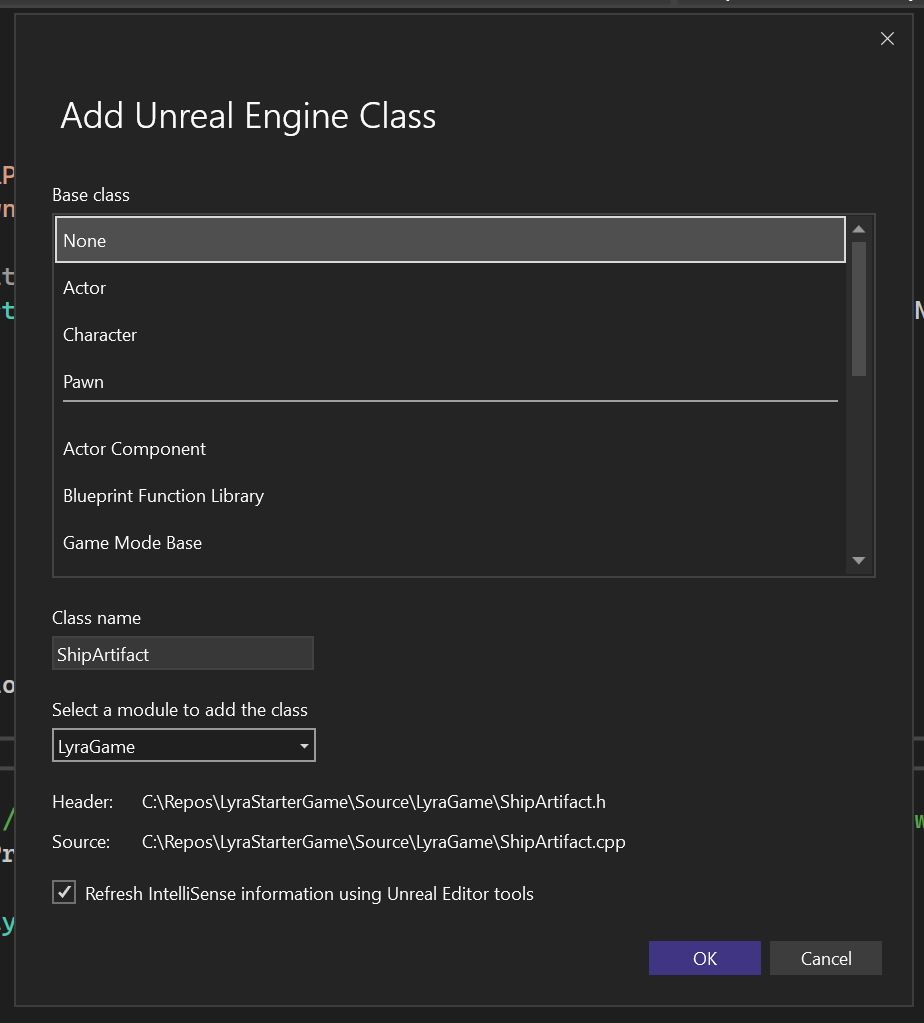Close the Add Unreal Engine Class dialog

click(x=886, y=39)
